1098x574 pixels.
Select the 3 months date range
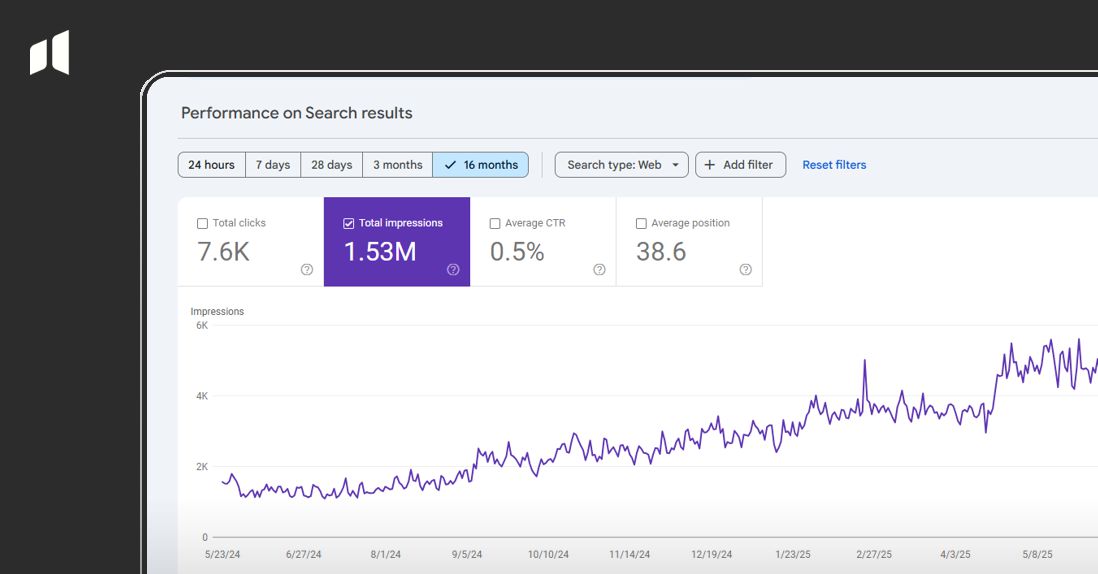pyautogui.click(x=397, y=165)
